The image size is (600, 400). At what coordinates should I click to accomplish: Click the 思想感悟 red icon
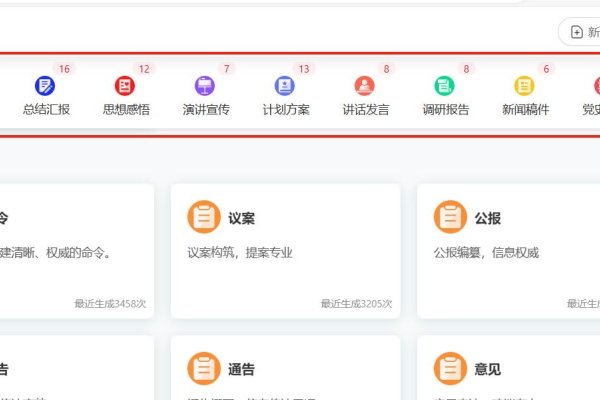(x=125, y=86)
